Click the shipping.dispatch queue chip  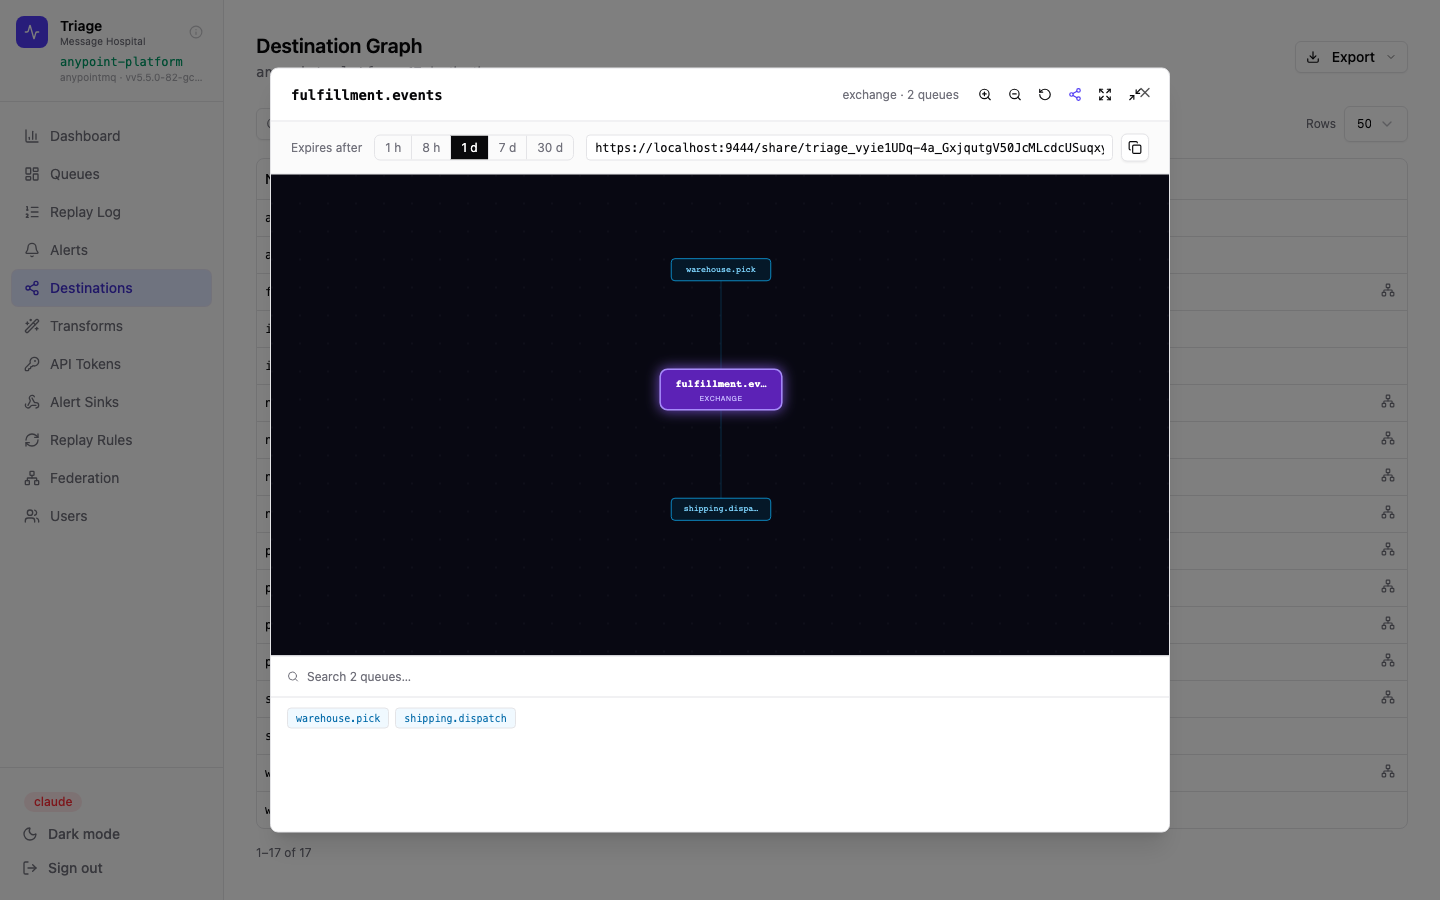click(455, 718)
